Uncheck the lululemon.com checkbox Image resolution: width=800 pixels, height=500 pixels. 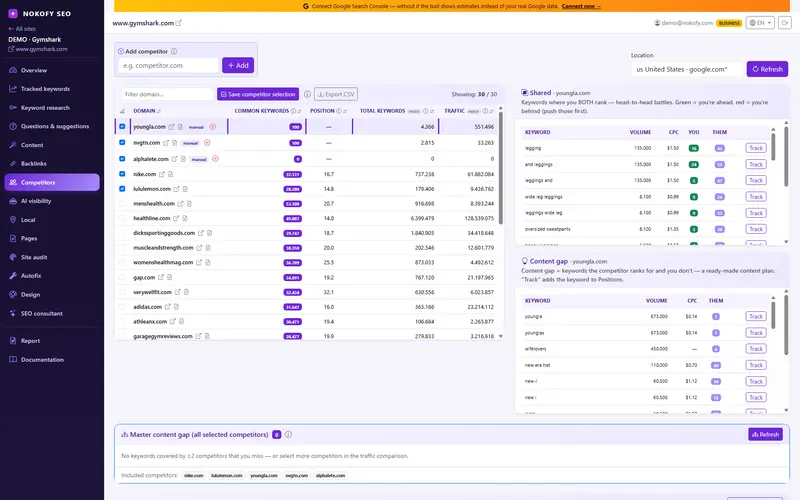122,189
